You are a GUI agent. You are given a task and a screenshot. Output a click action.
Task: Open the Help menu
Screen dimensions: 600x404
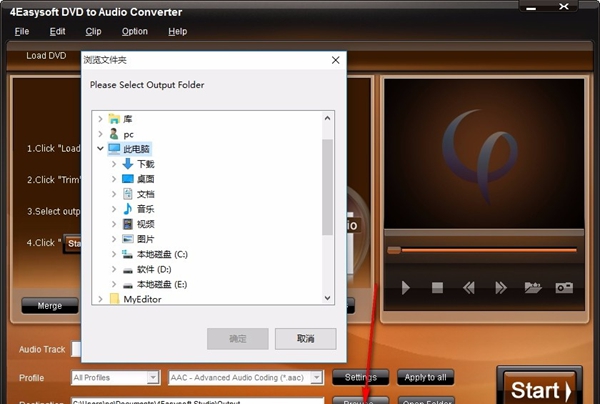[178, 31]
